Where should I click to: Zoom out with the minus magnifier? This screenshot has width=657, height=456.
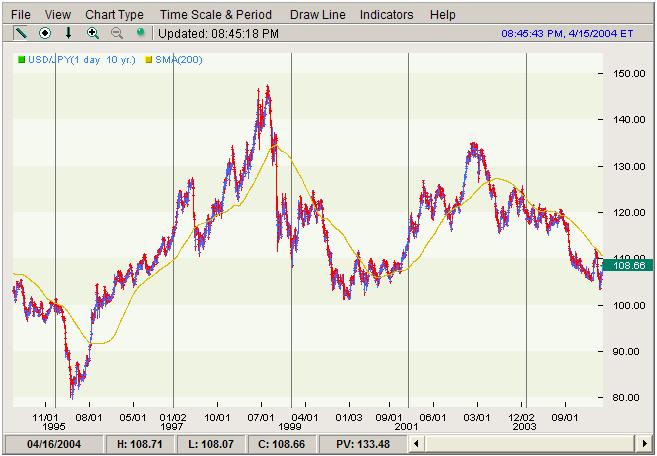[x=116, y=33]
